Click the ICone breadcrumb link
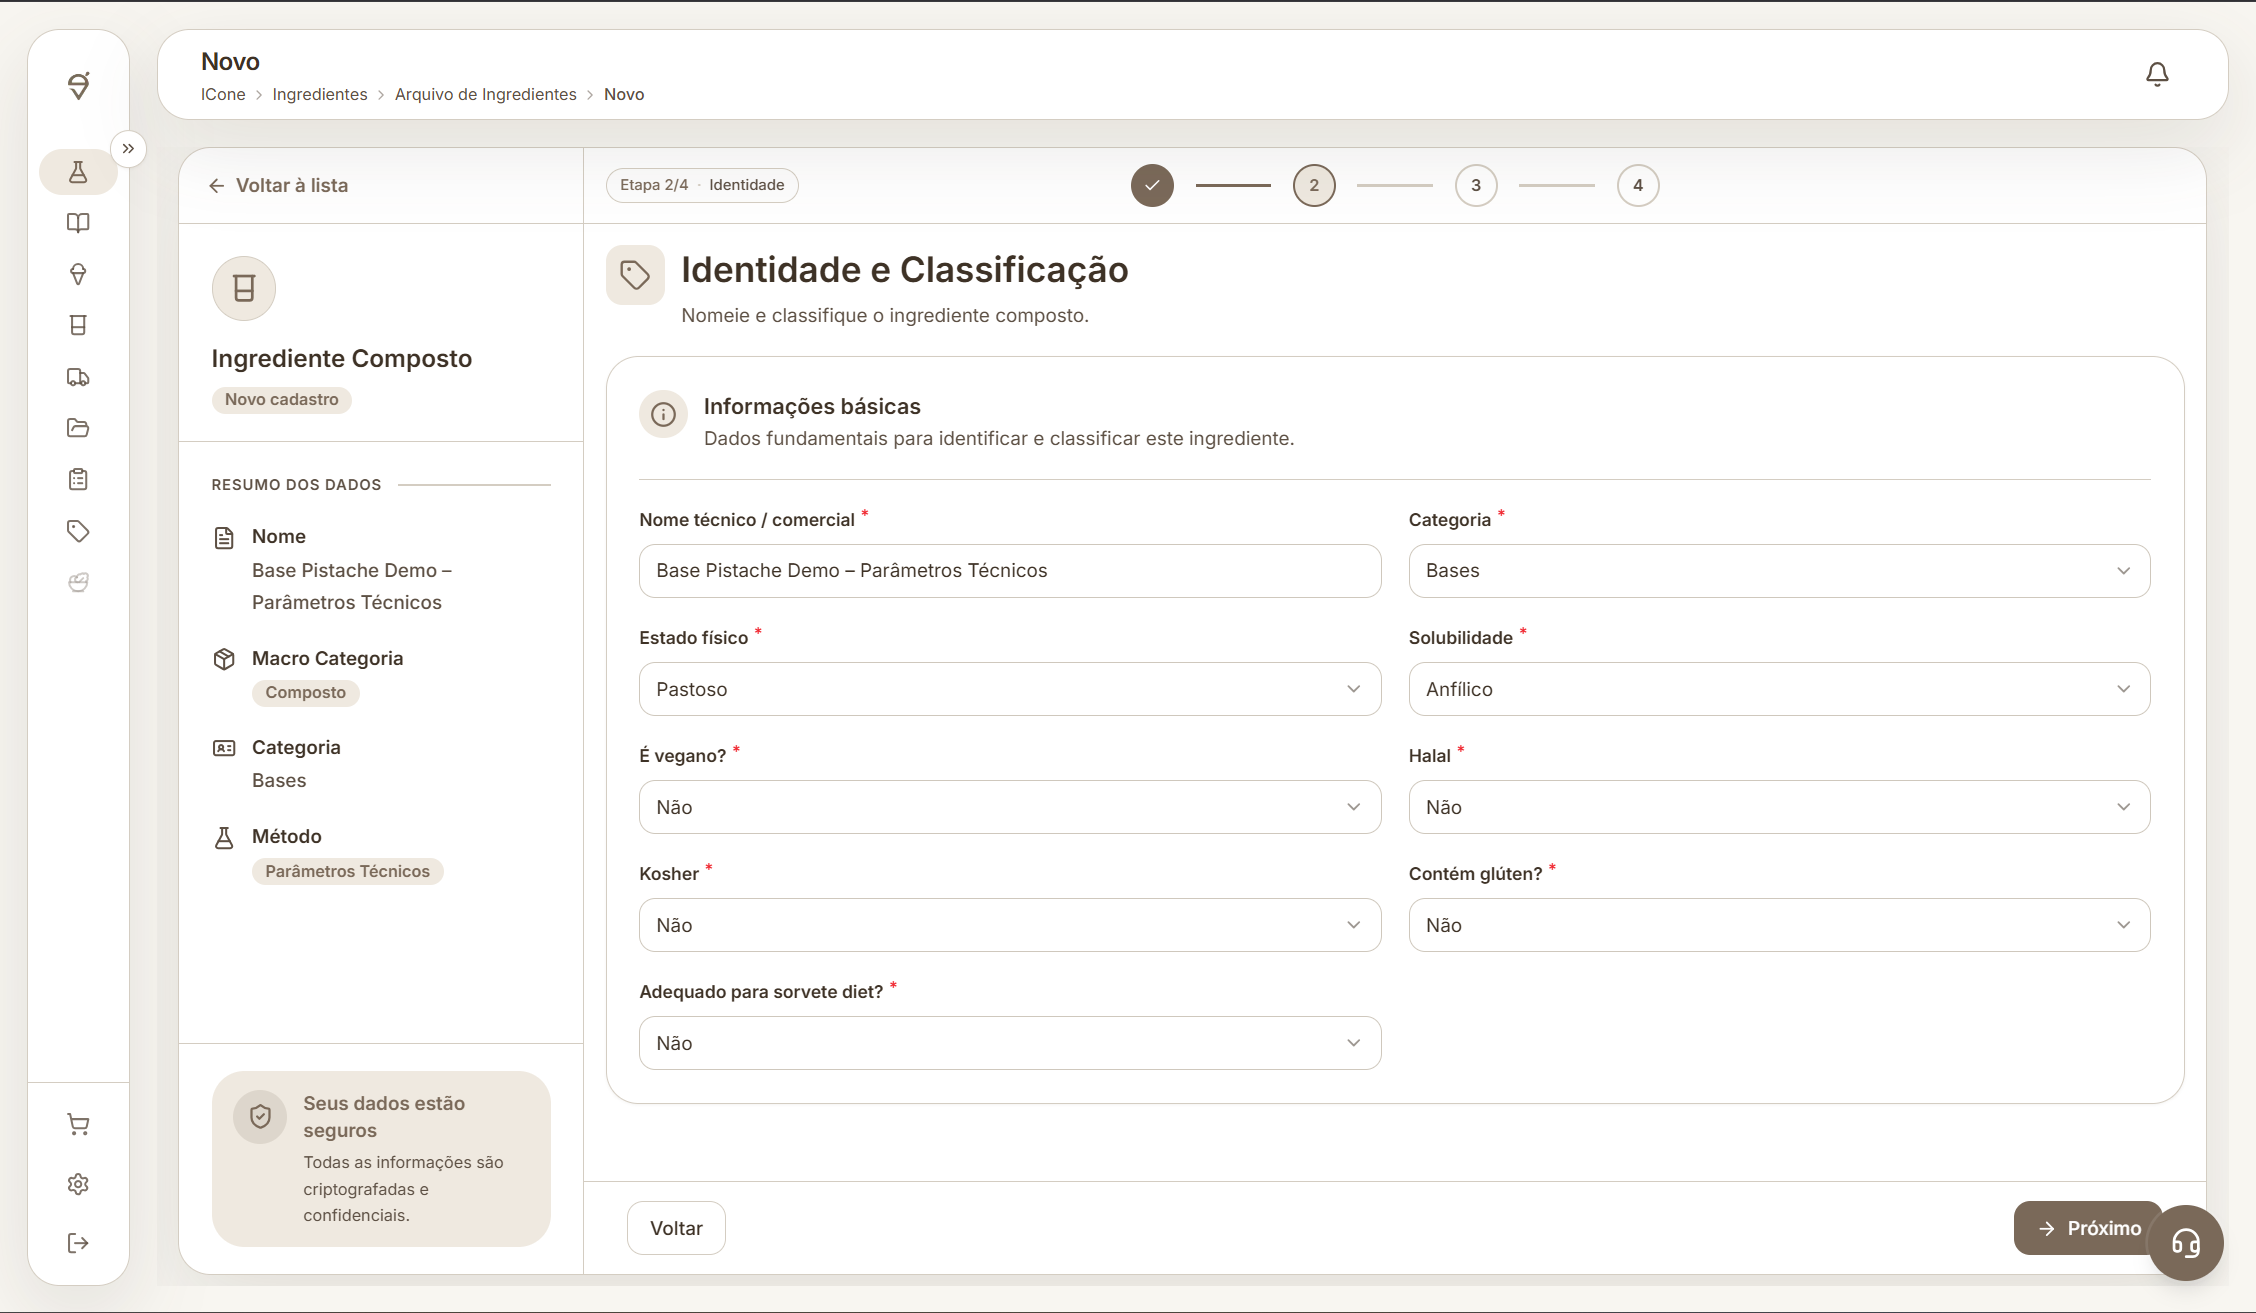 223,94
